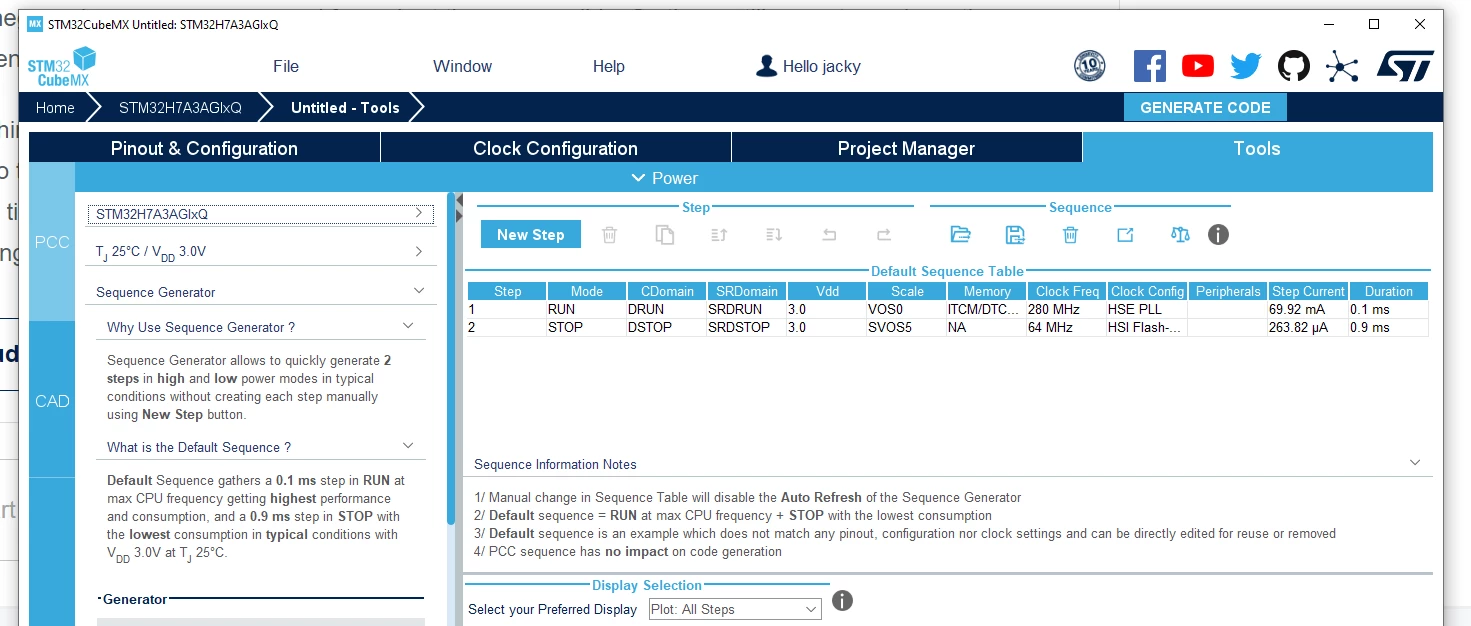Viewport: 1471px width, 626px height.
Task: Open the Twitter icon
Action: [x=1246, y=66]
